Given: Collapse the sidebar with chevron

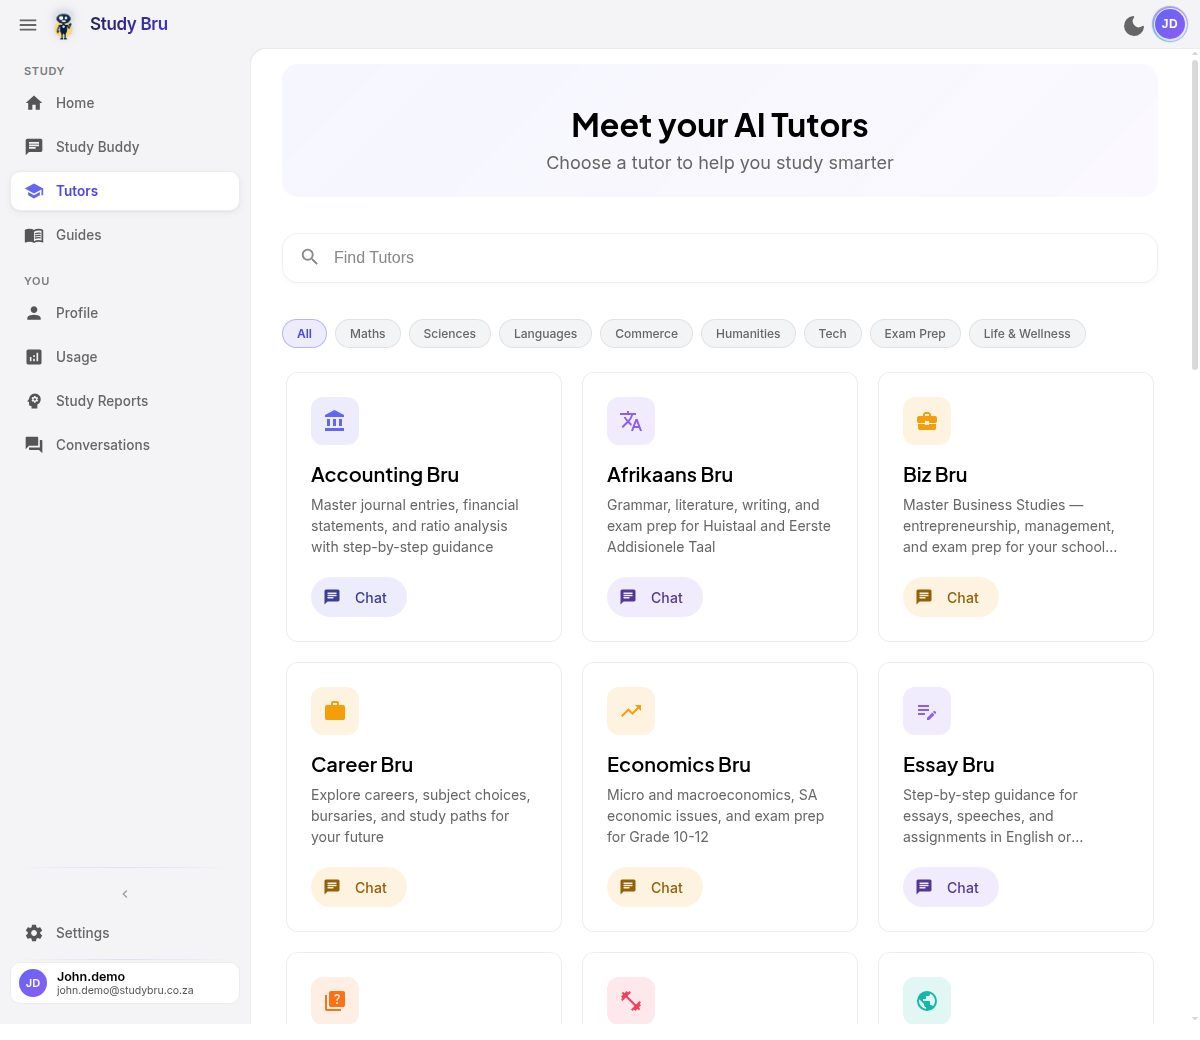Looking at the screenshot, I should pos(125,894).
